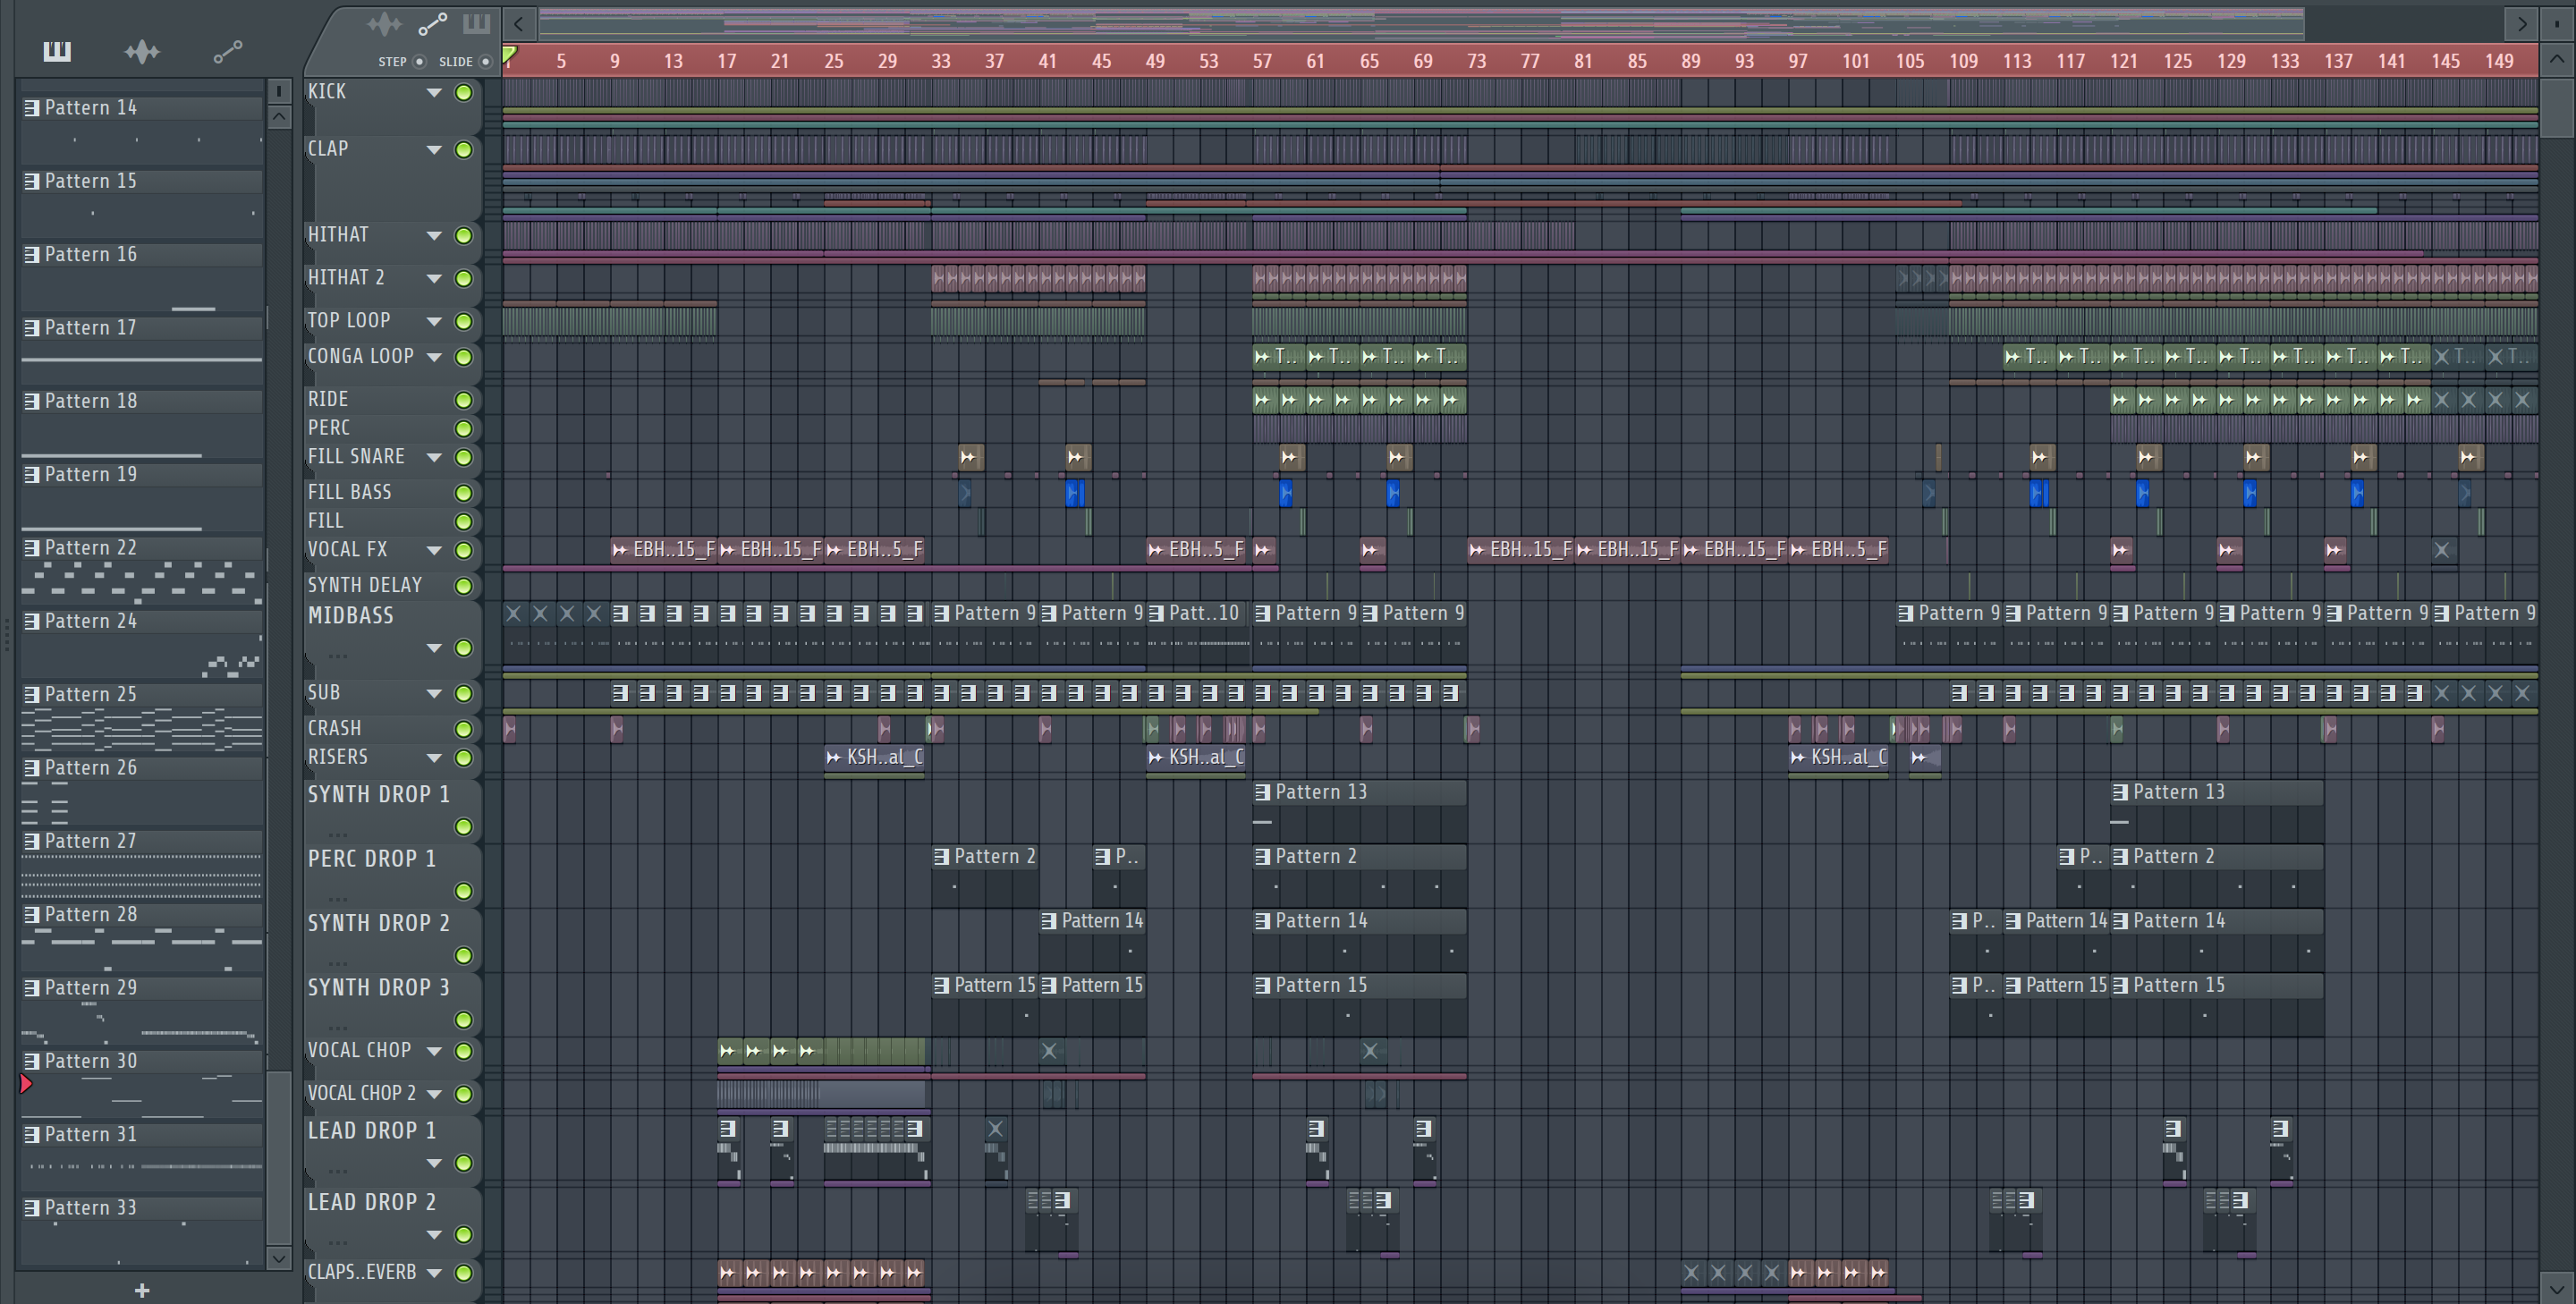Click bar 57 on the timeline ruler
The image size is (2576, 1304).
(1262, 61)
